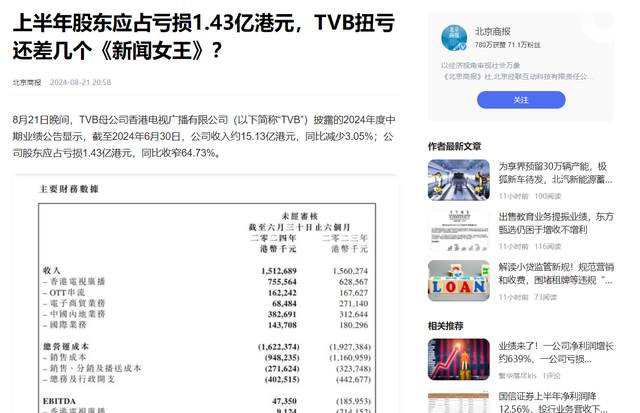Click the 中国内地业务 value 382,691
640x413 pixels.
point(282,314)
